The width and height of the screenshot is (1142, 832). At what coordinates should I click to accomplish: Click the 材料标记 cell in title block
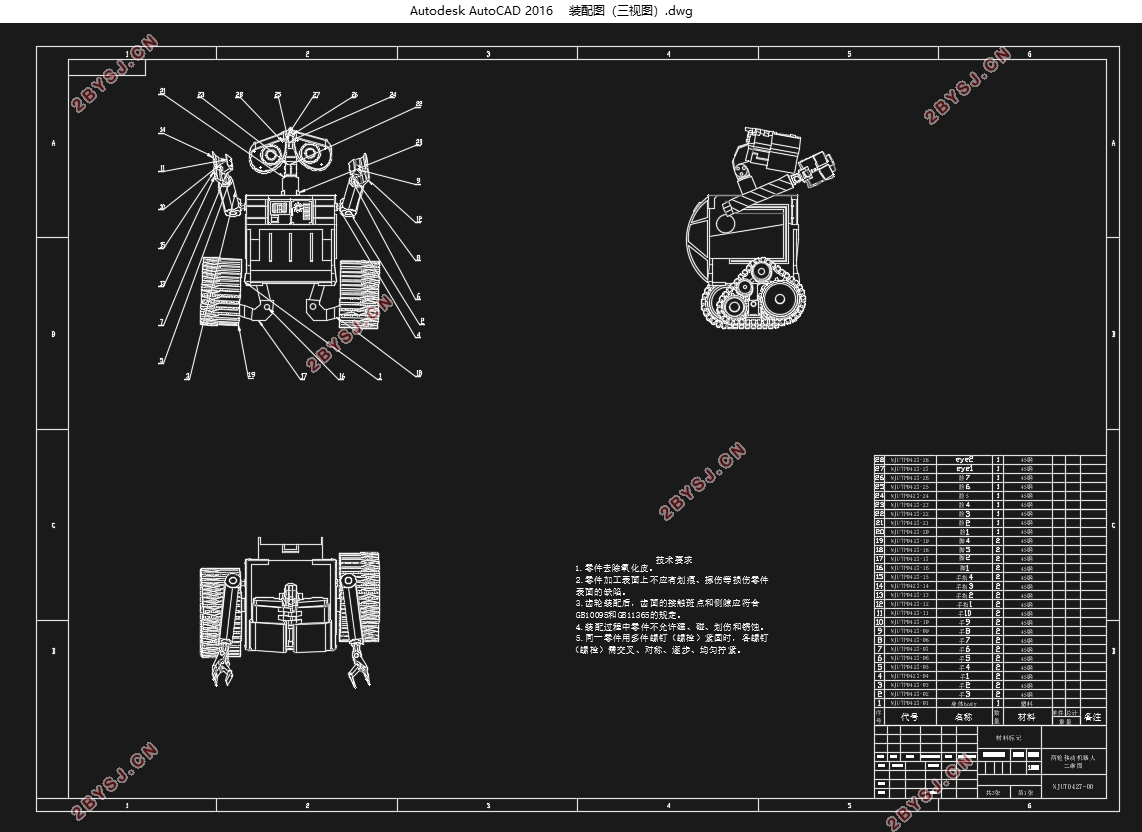click(x=1009, y=738)
